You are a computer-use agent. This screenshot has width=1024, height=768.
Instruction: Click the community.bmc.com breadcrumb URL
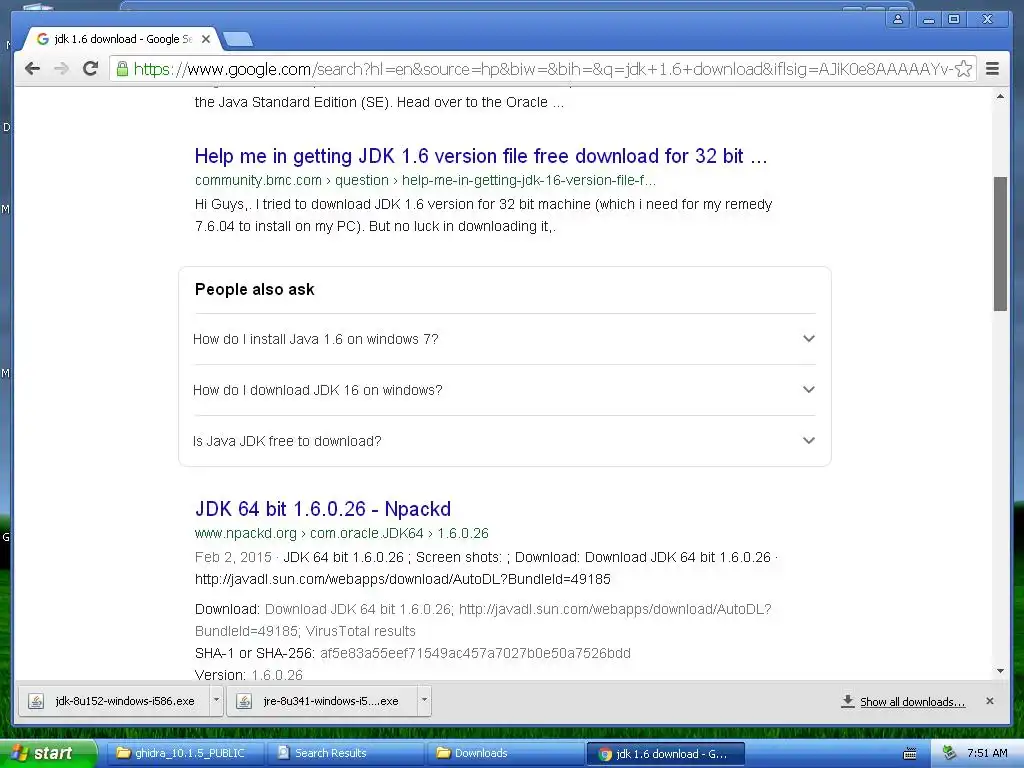tap(425, 180)
